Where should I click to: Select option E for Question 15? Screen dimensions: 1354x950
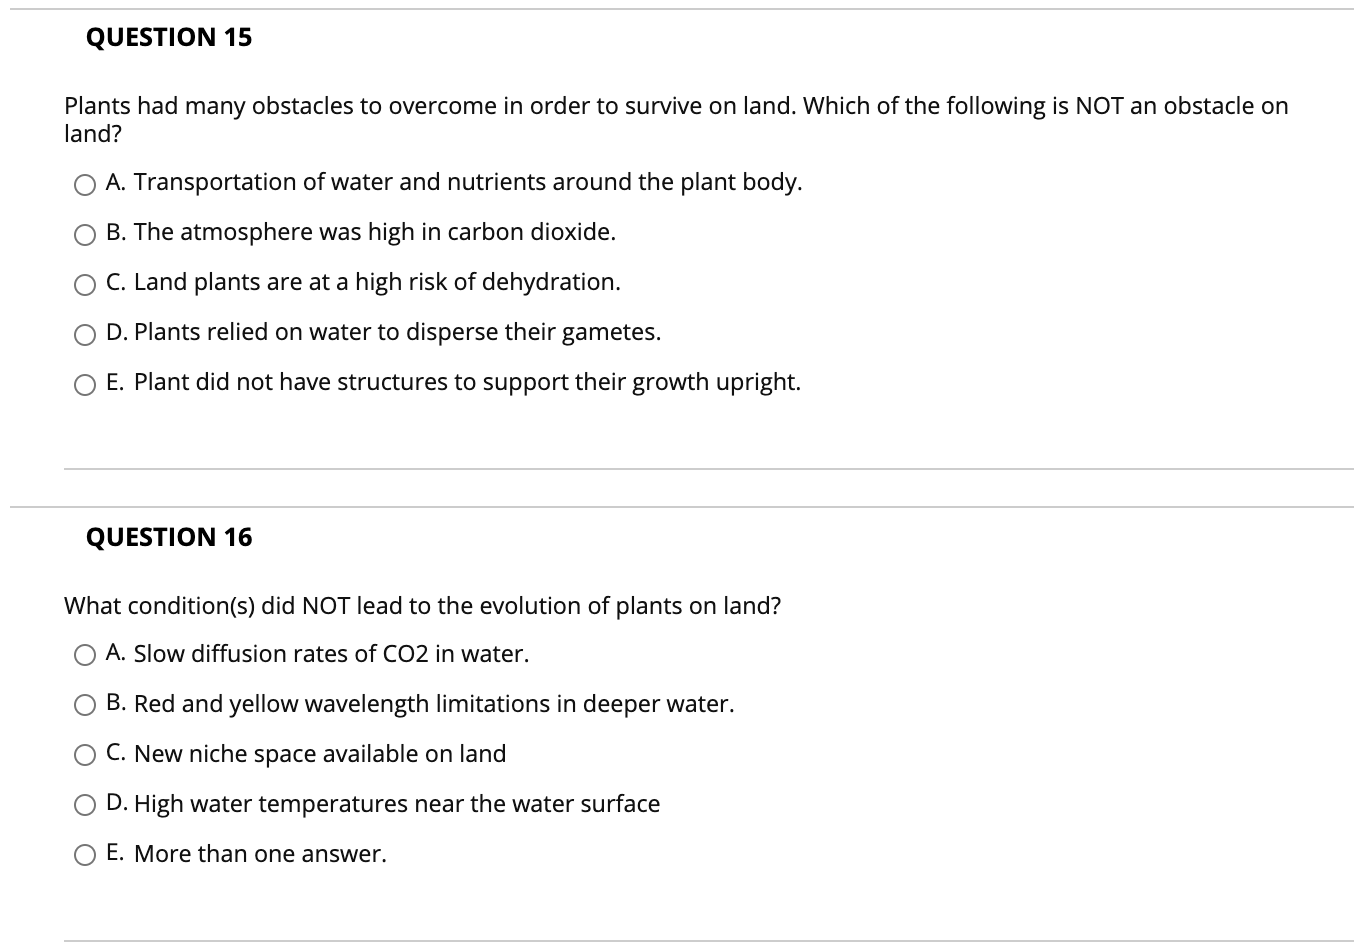pyautogui.click(x=85, y=383)
